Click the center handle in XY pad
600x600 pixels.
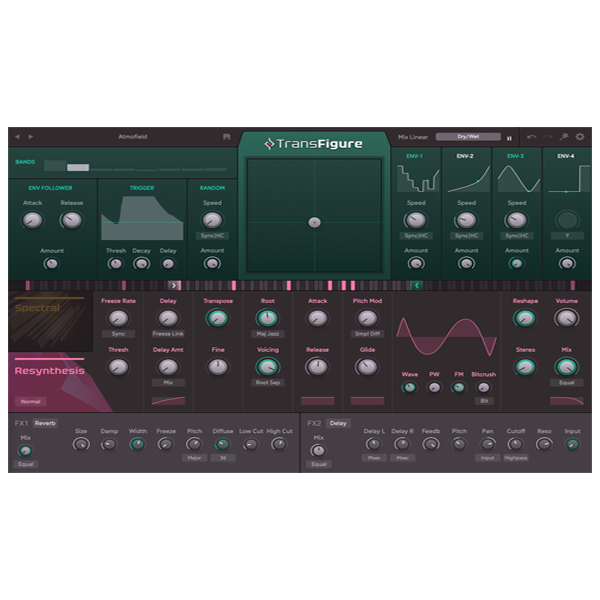[x=314, y=222]
